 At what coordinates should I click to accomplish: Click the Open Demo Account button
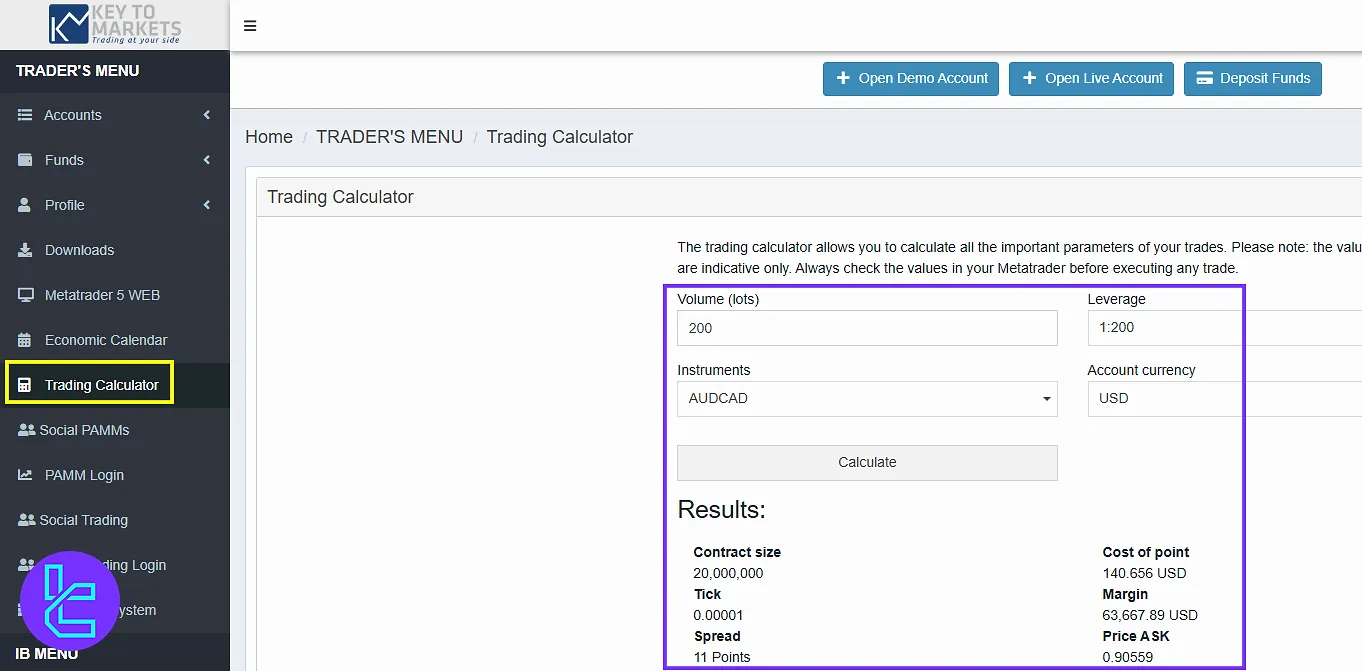[911, 78]
